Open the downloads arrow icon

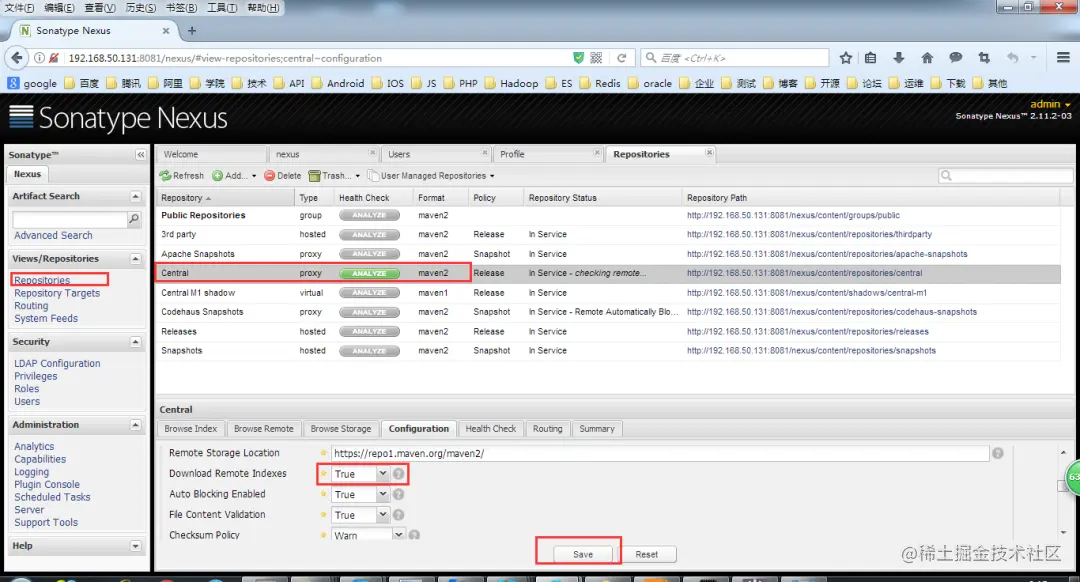coord(899,58)
